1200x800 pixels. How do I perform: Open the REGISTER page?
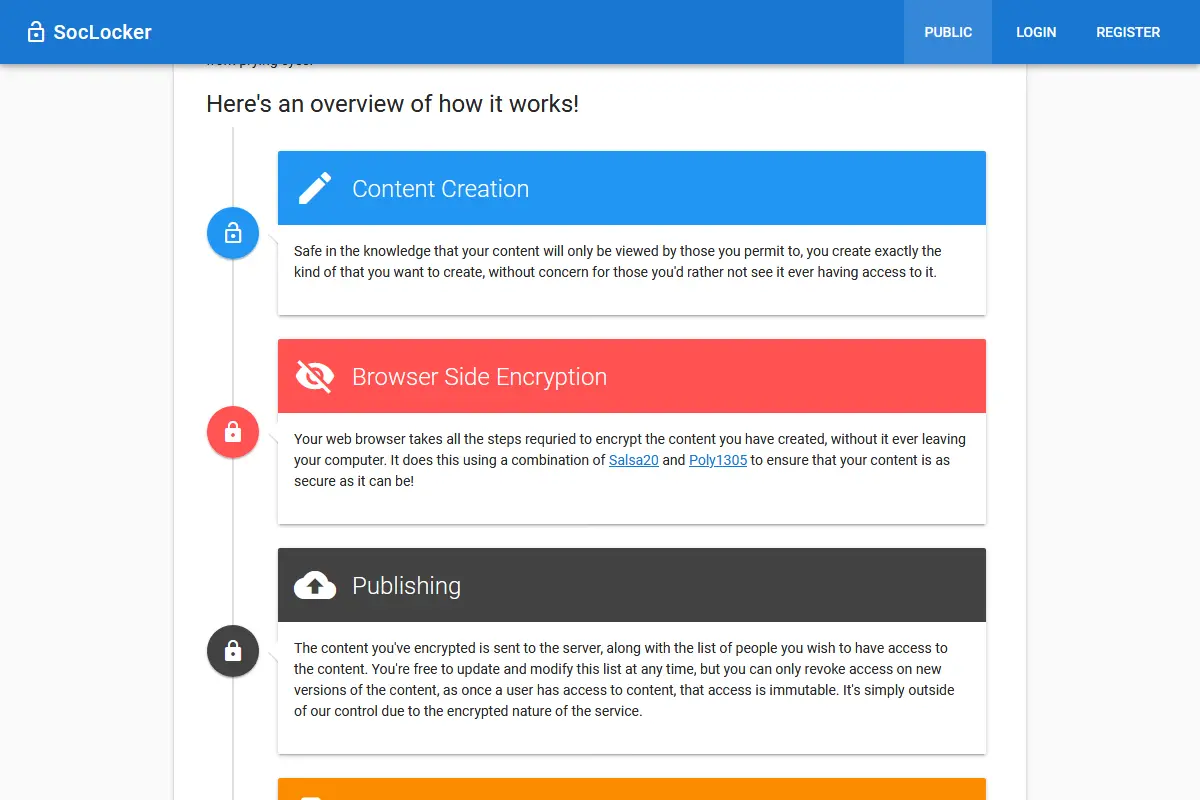tap(1128, 32)
